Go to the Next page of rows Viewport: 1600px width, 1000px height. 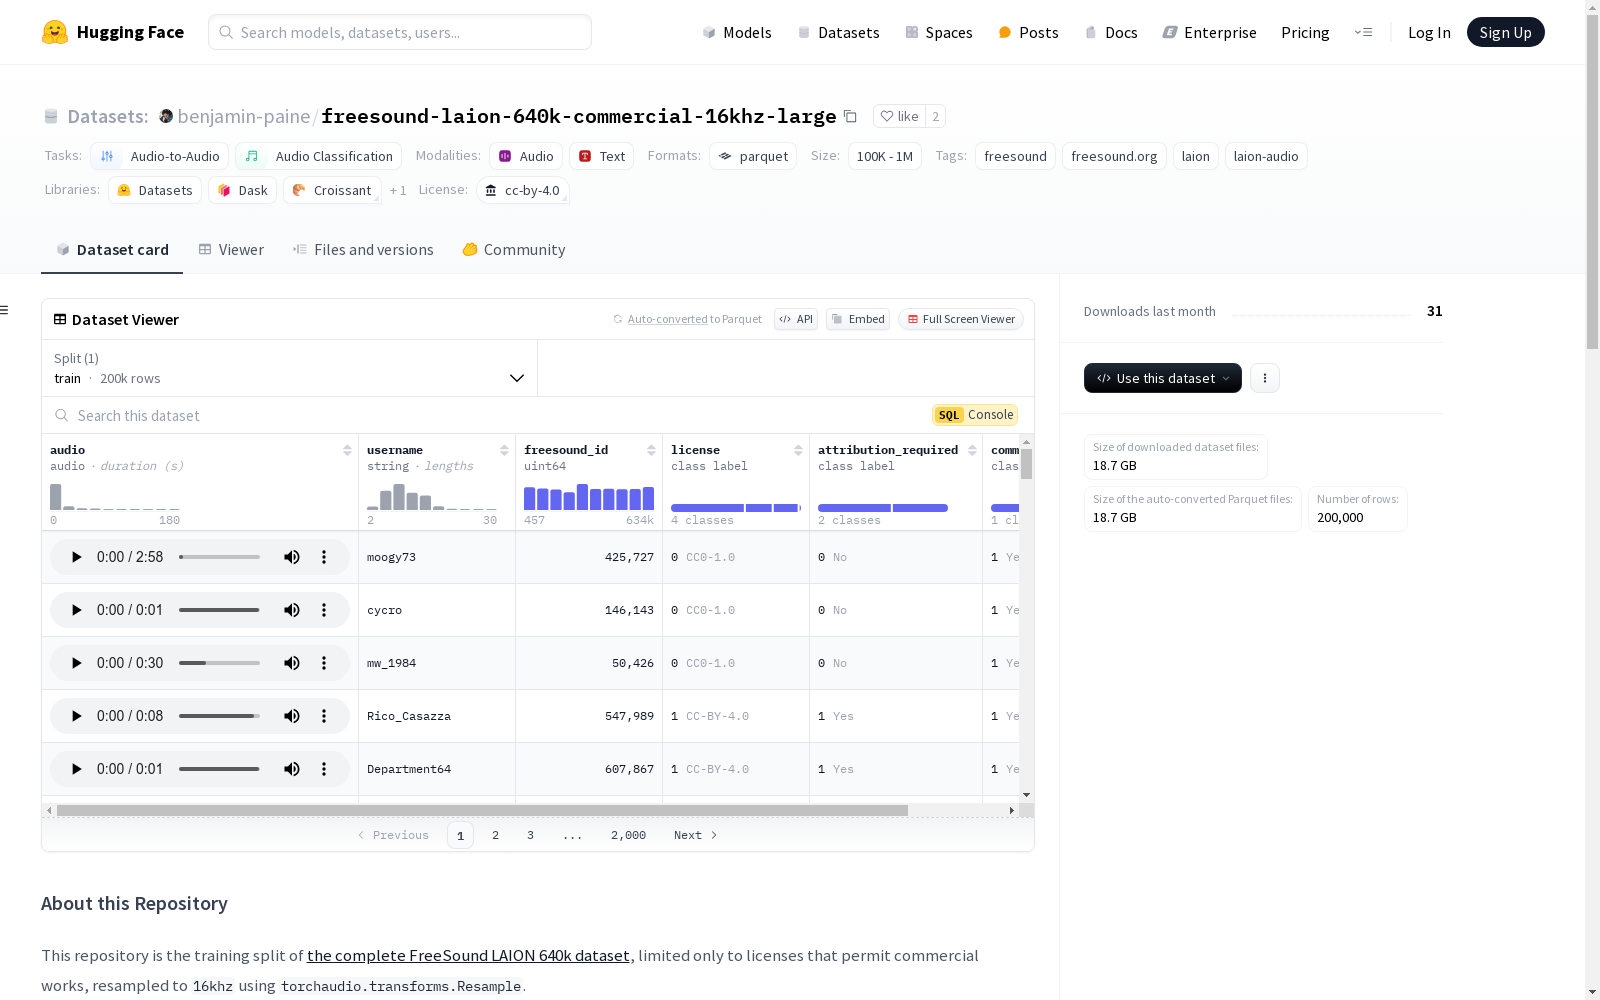(696, 835)
